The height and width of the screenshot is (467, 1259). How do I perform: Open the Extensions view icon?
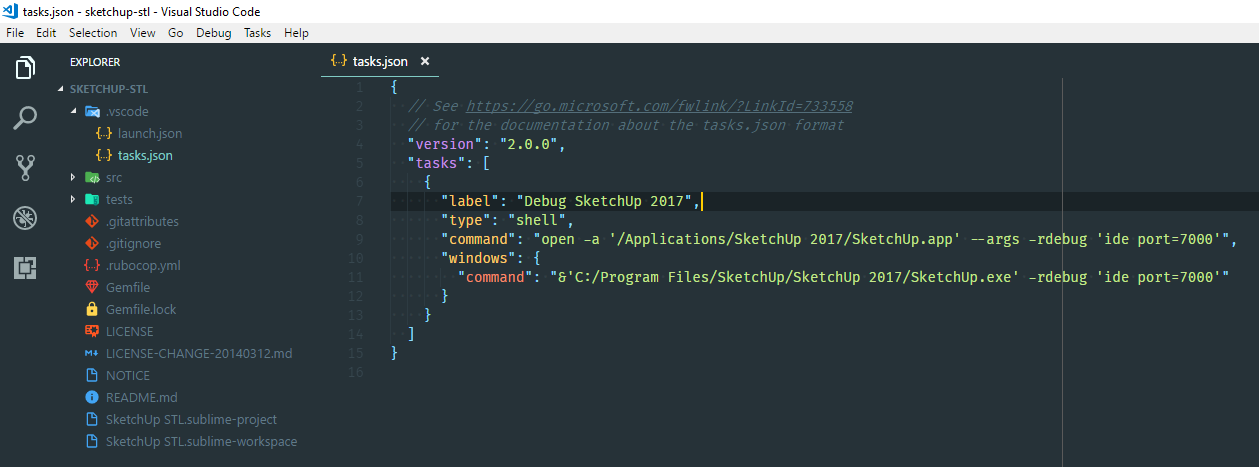point(26,268)
